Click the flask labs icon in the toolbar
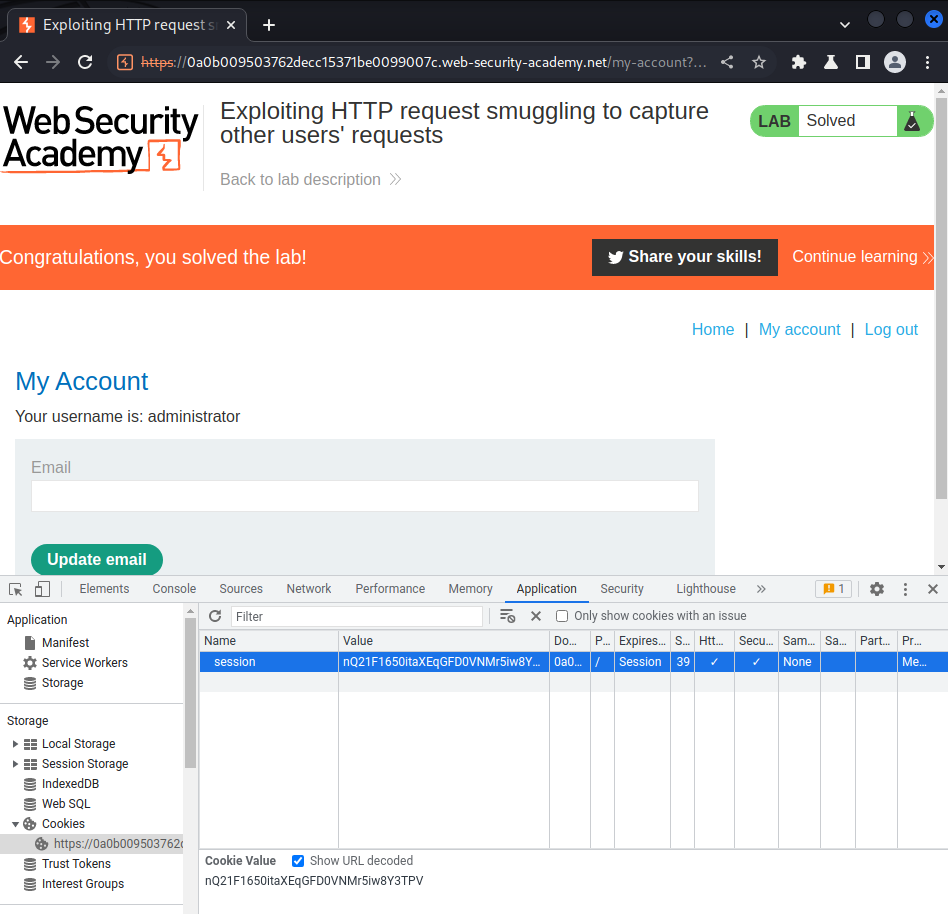This screenshot has height=914, width=948. click(x=831, y=62)
